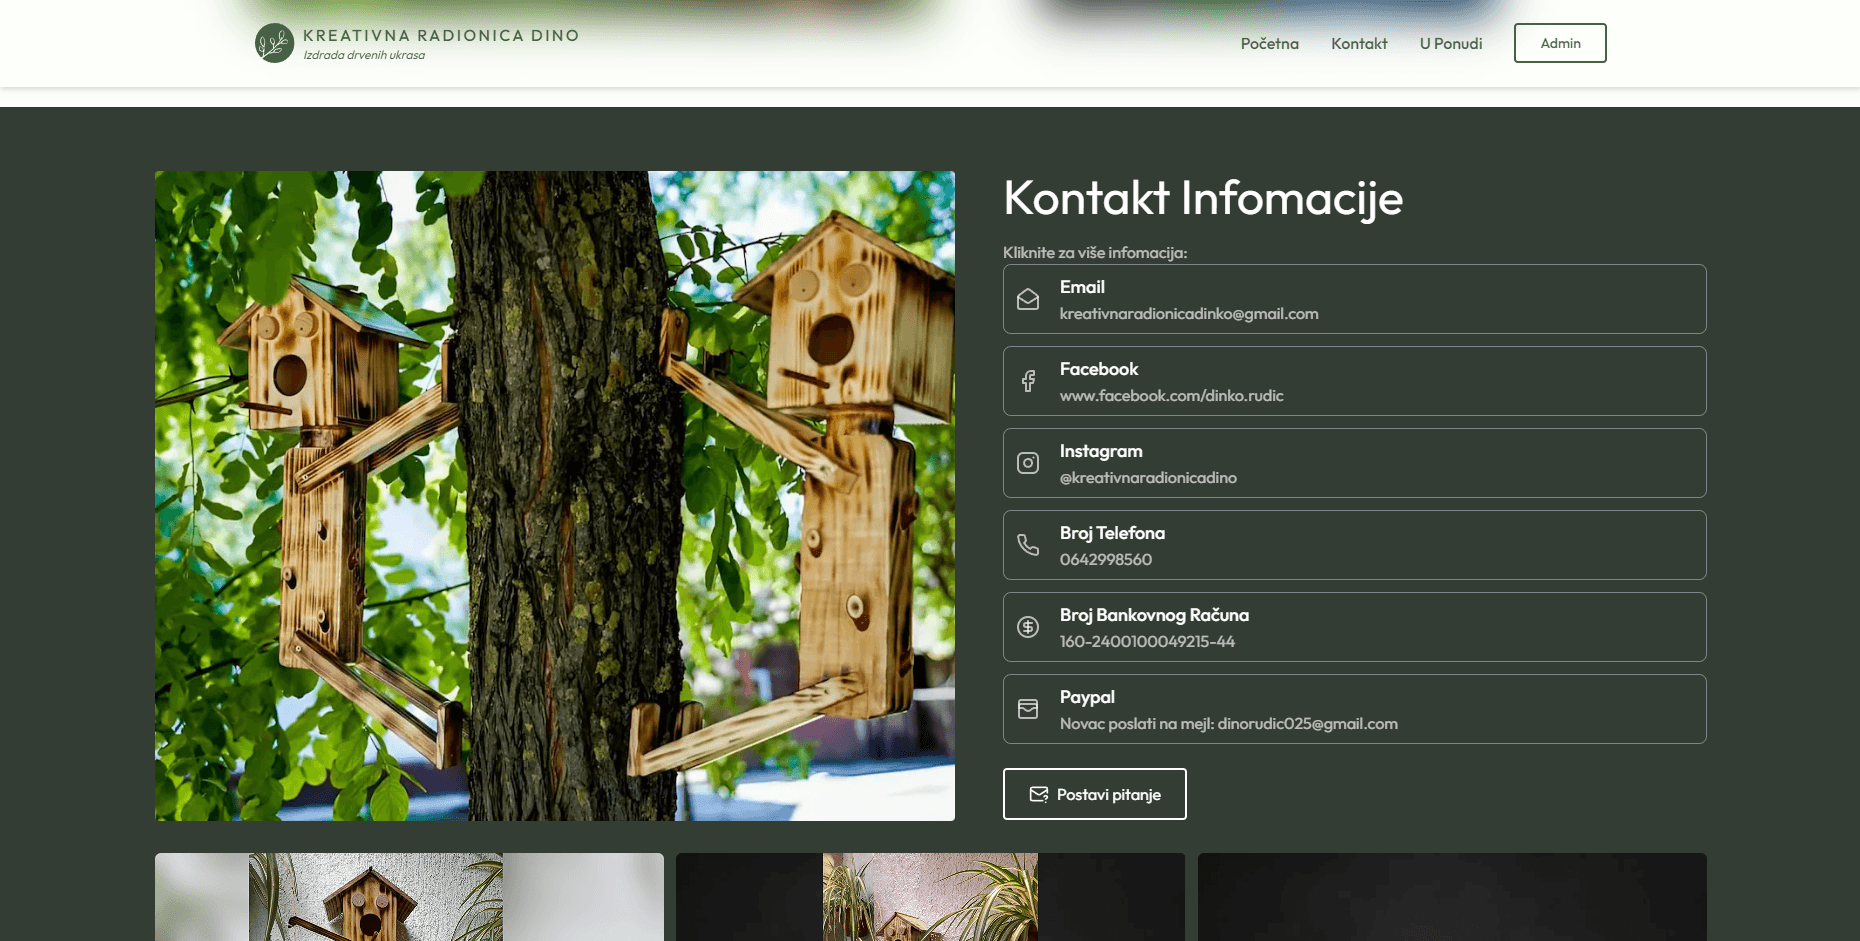Click the KREATIVNA RADIONICA DINO site title
Image resolution: width=1860 pixels, height=941 pixels.
coord(441,35)
